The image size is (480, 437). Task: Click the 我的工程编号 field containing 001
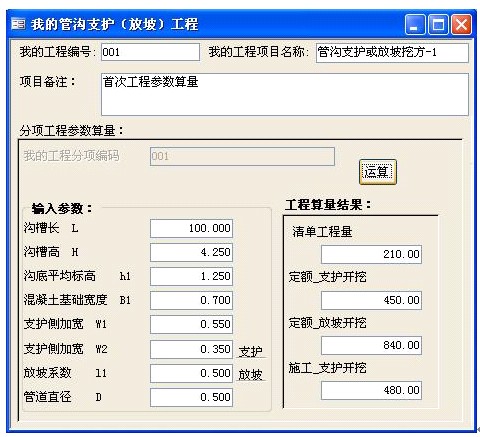click(x=151, y=52)
